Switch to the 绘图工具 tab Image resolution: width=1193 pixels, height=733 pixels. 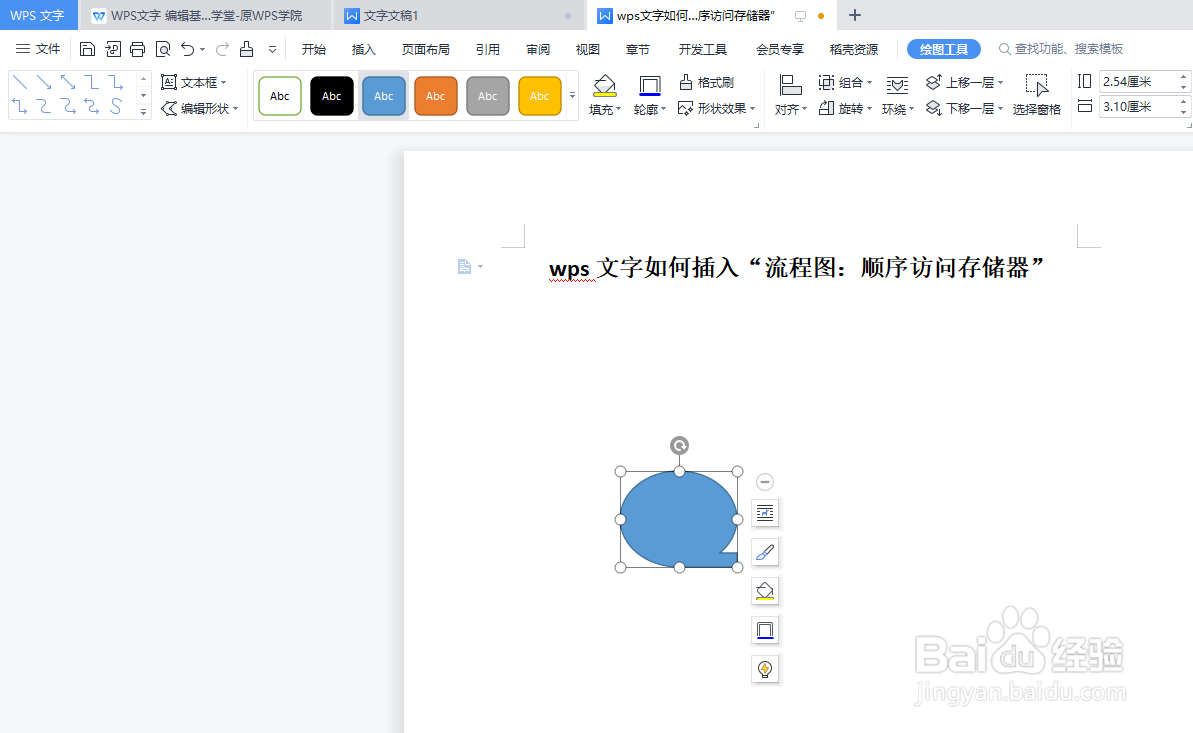point(943,49)
